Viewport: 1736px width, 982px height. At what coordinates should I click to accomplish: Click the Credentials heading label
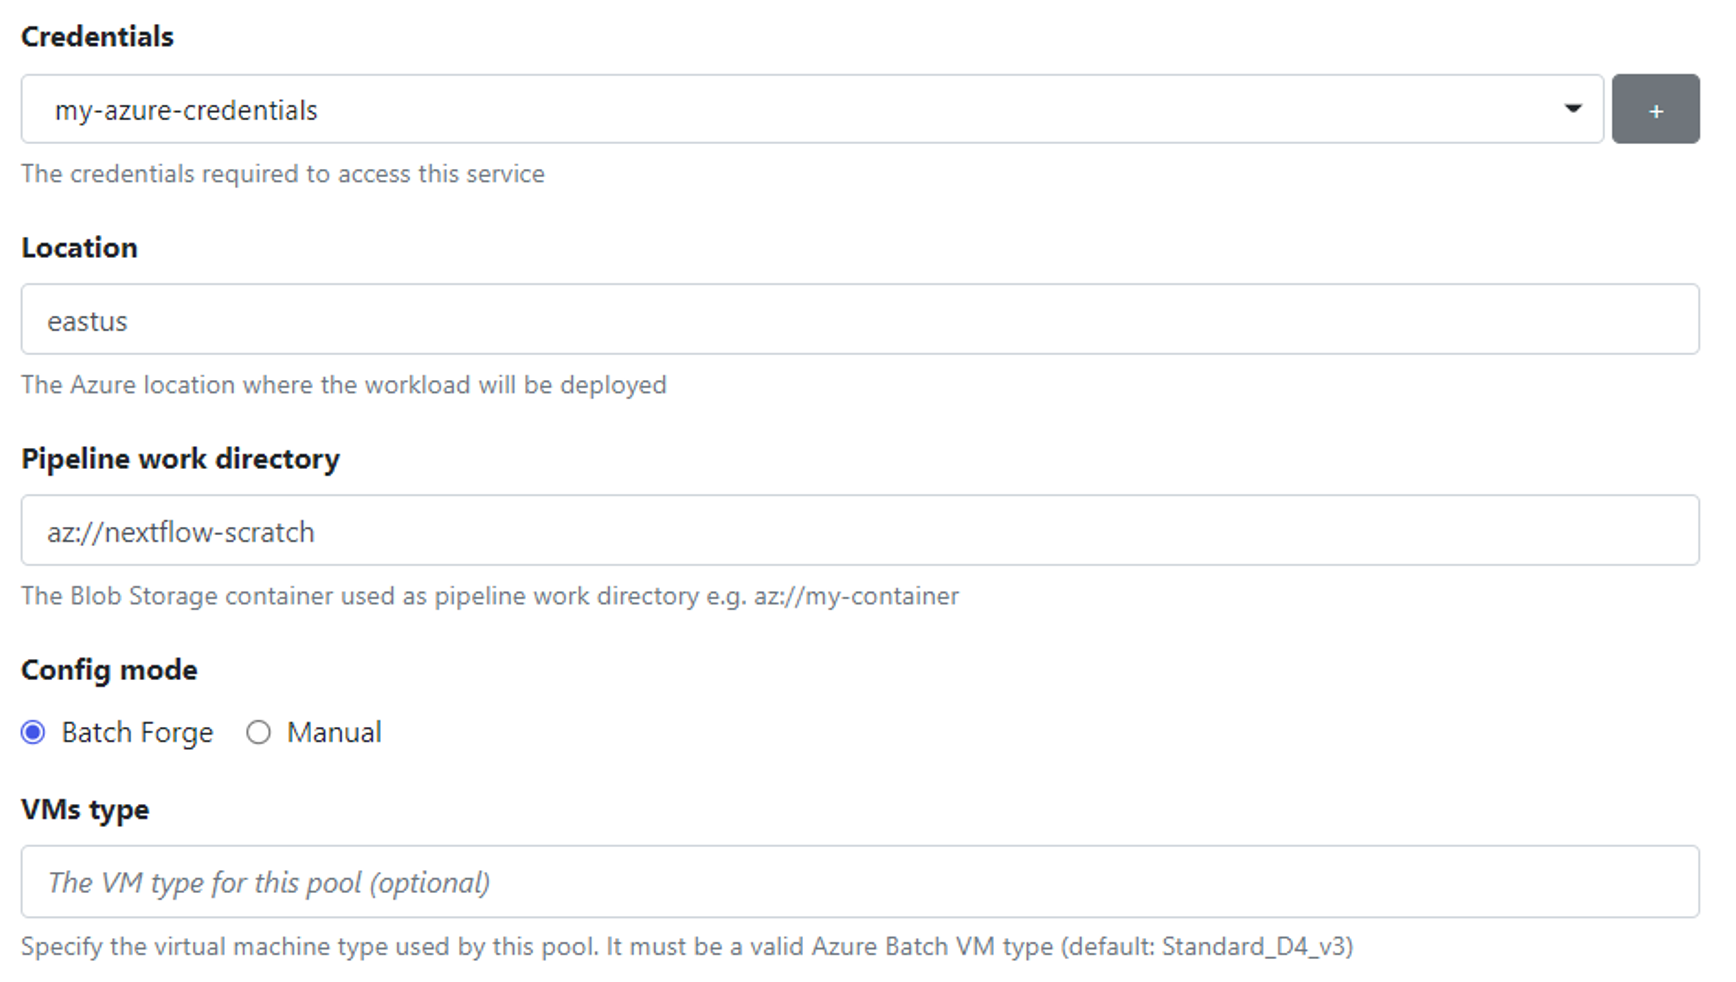97,37
